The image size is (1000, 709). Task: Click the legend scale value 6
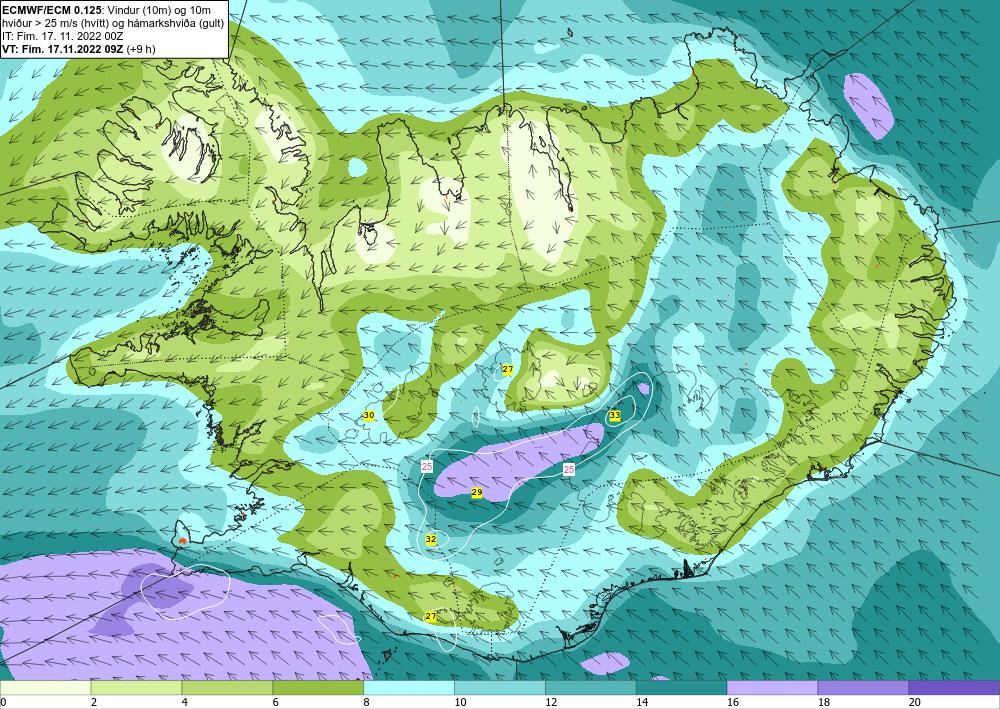[x=276, y=703]
